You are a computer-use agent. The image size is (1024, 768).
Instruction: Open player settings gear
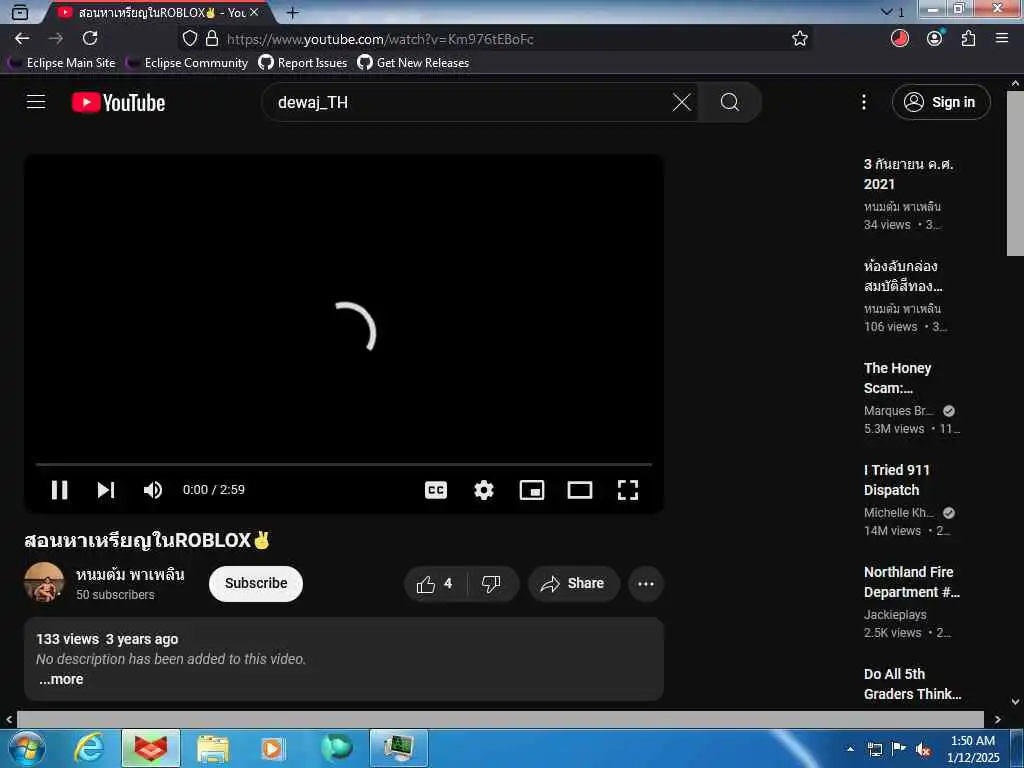coord(484,490)
